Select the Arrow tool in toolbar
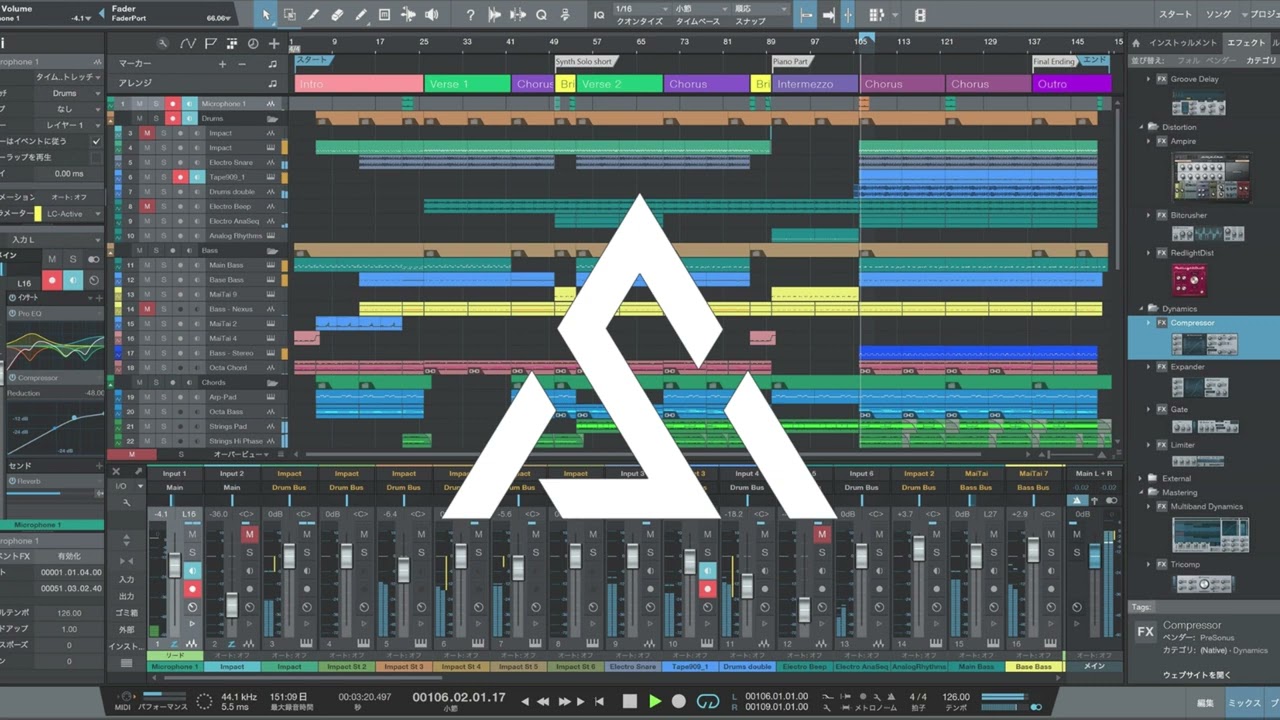 click(x=266, y=15)
